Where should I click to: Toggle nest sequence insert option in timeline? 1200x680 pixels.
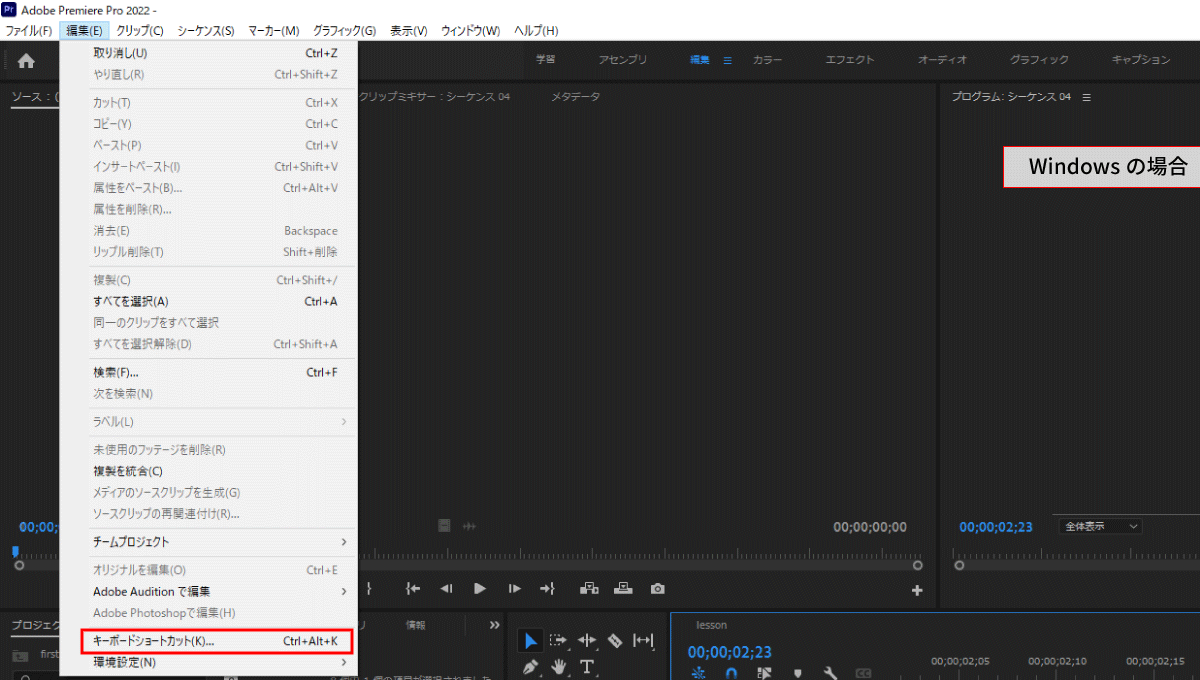pyautogui.click(x=699, y=673)
